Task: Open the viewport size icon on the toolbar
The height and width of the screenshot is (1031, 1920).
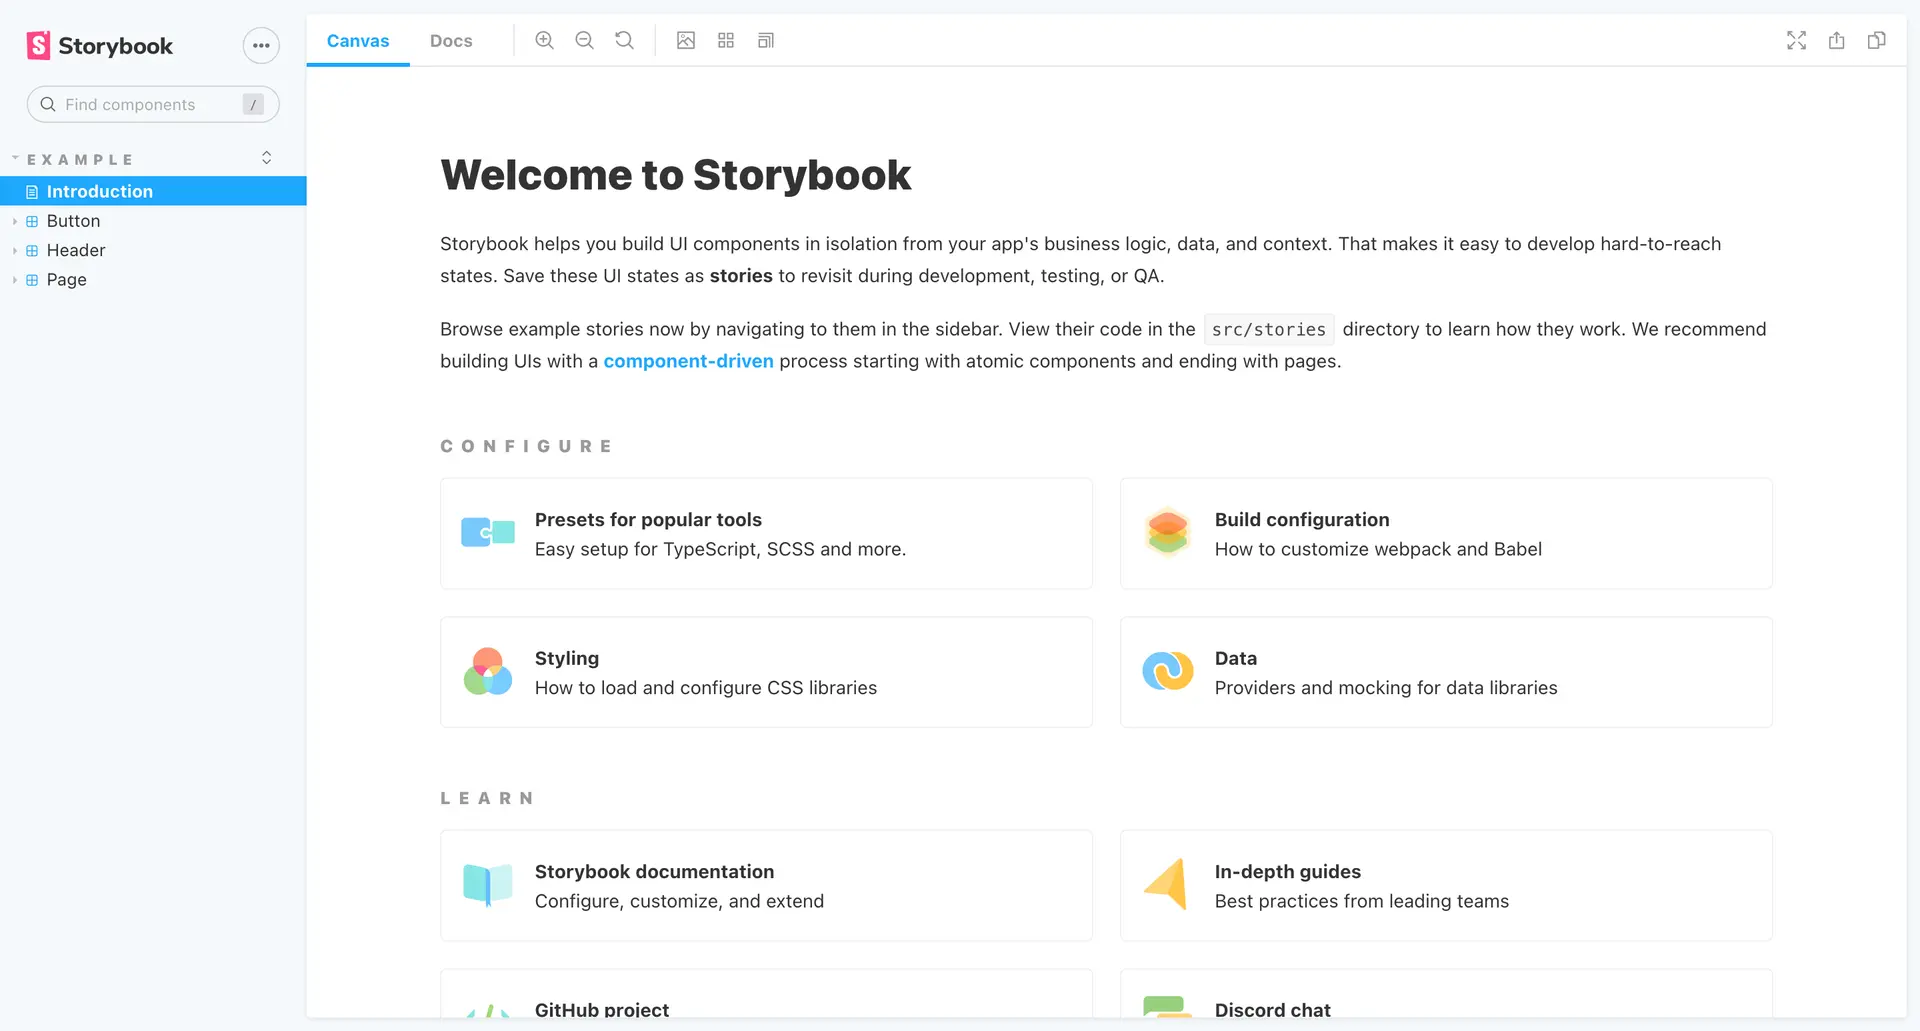Action: point(766,40)
